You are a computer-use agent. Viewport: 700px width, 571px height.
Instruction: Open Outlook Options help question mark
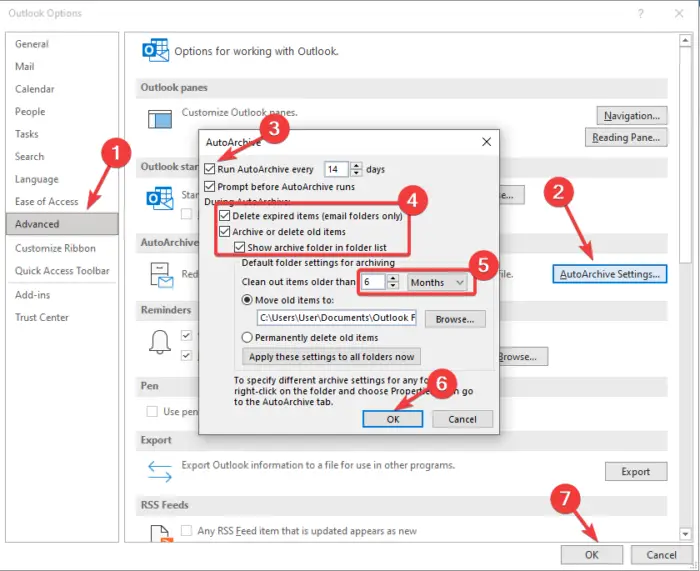coord(641,13)
